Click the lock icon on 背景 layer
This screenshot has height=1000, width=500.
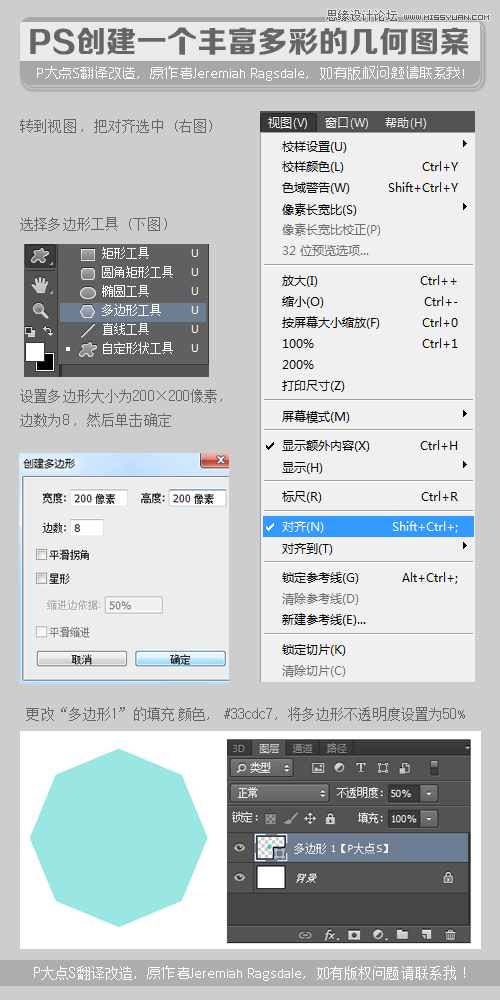pyautogui.click(x=448, y=878)
